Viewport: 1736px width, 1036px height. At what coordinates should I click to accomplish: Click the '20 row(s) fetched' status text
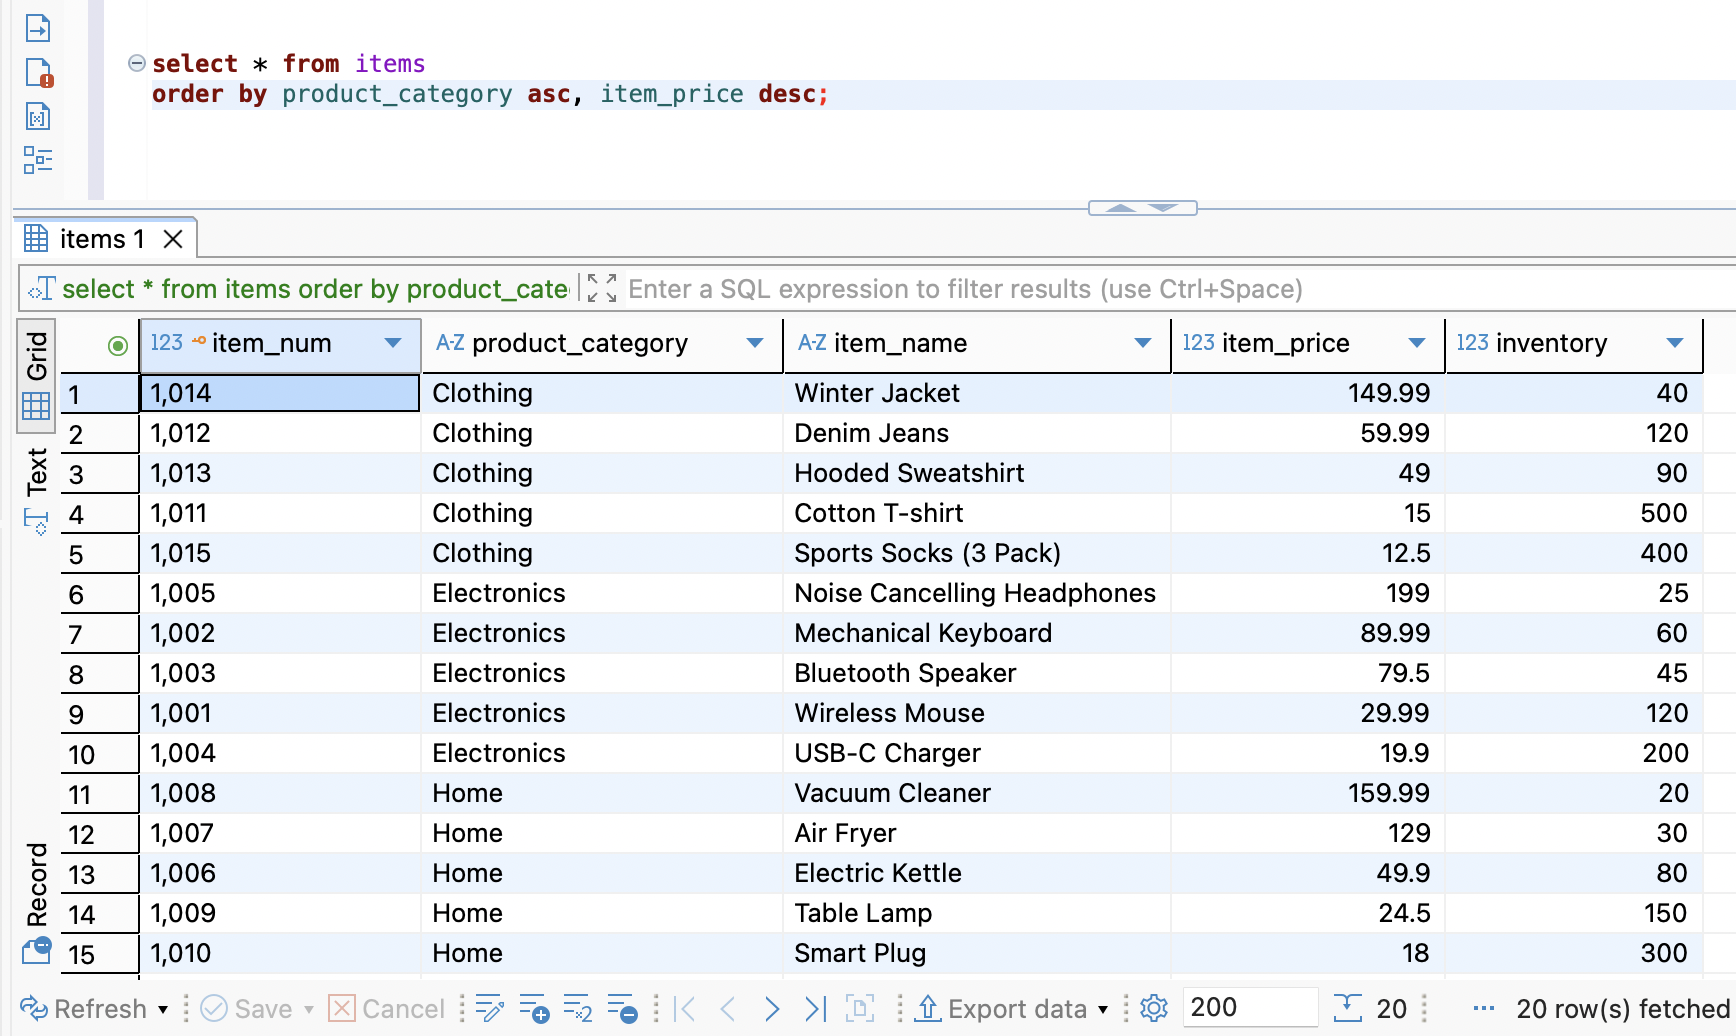click(1624, 1009)
